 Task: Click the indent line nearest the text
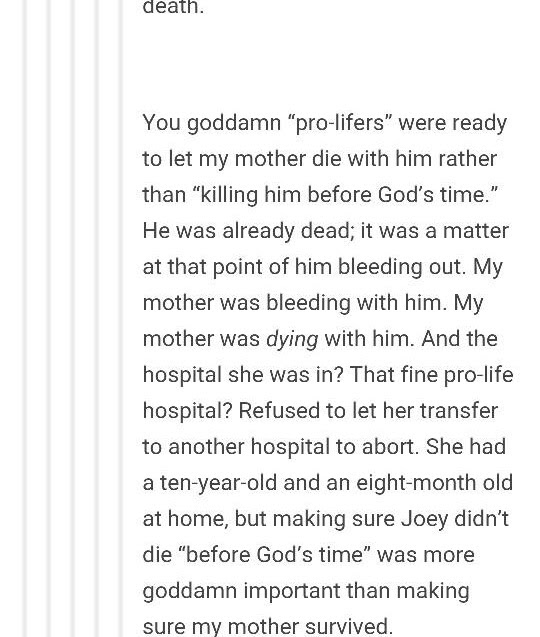click(x=120, y=318)
